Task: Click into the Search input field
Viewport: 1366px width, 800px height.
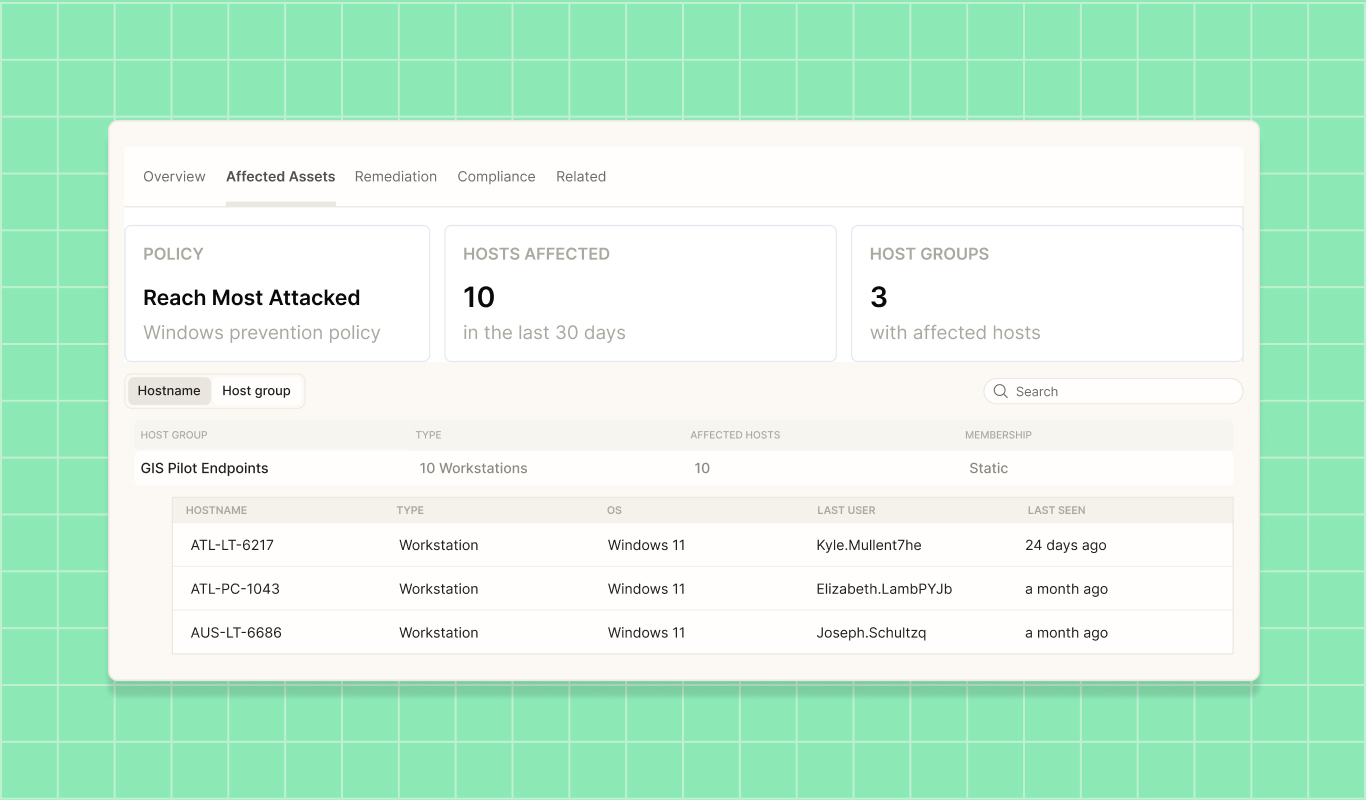Action: click(x=1113, y=391)
